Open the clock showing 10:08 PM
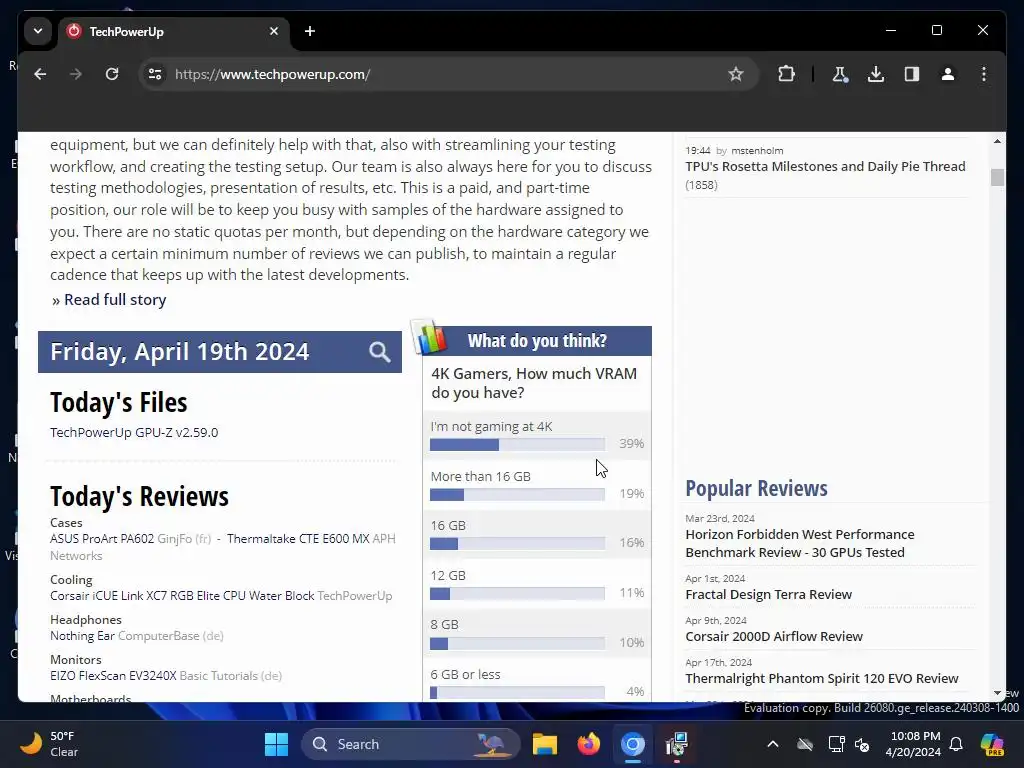Image resolution: width=1024 pixels, height=768 pixels. (912, 744)
